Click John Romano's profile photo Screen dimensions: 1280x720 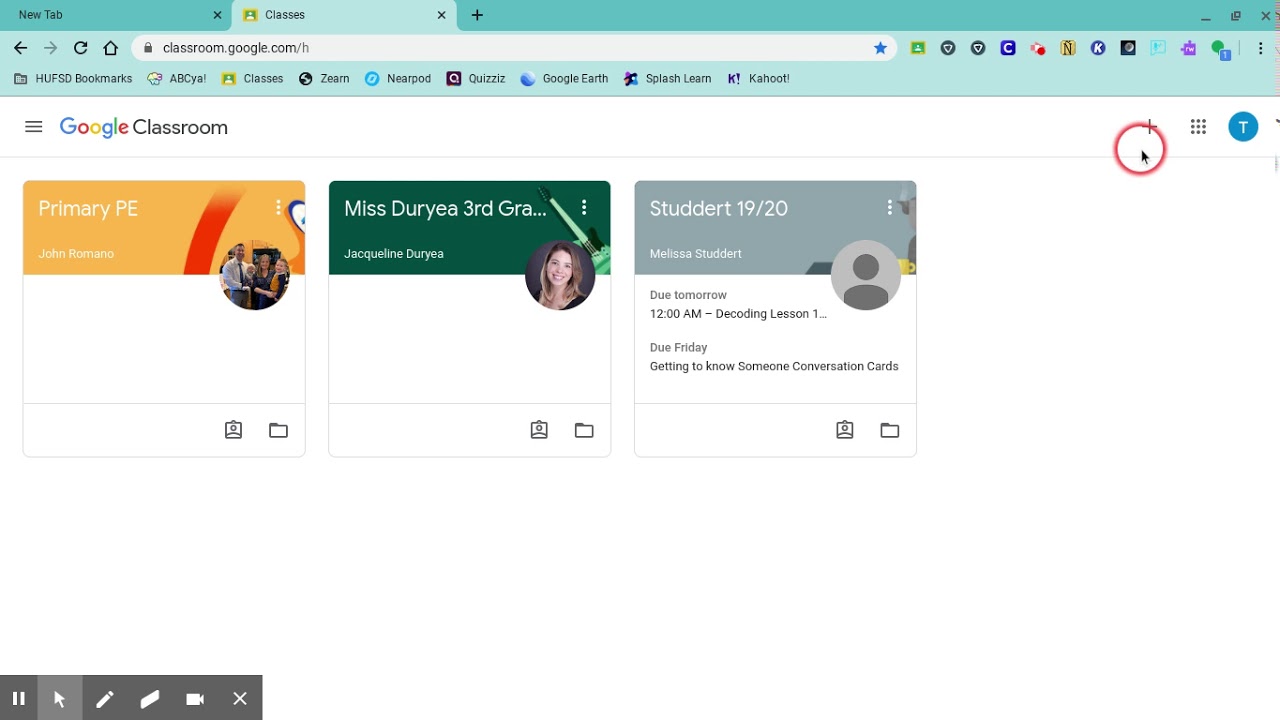(x=255, y=275)
